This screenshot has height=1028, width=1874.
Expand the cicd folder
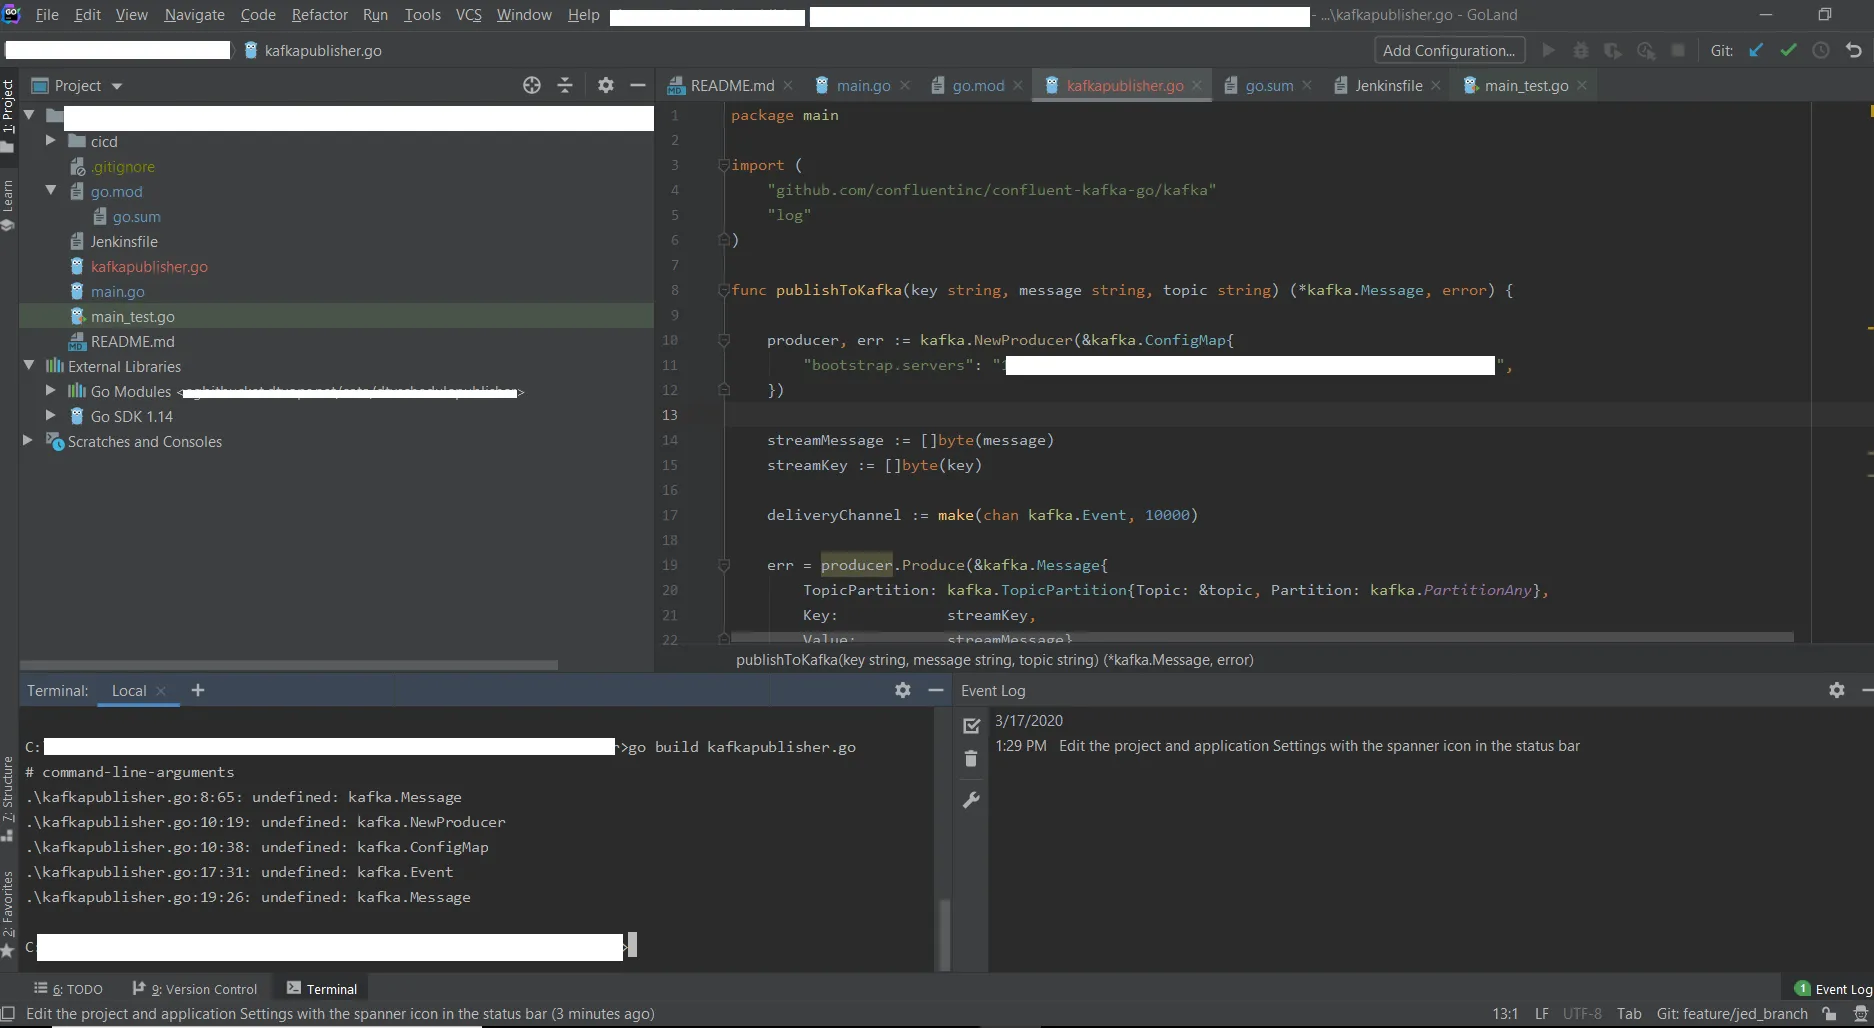(x=51, y=141)
